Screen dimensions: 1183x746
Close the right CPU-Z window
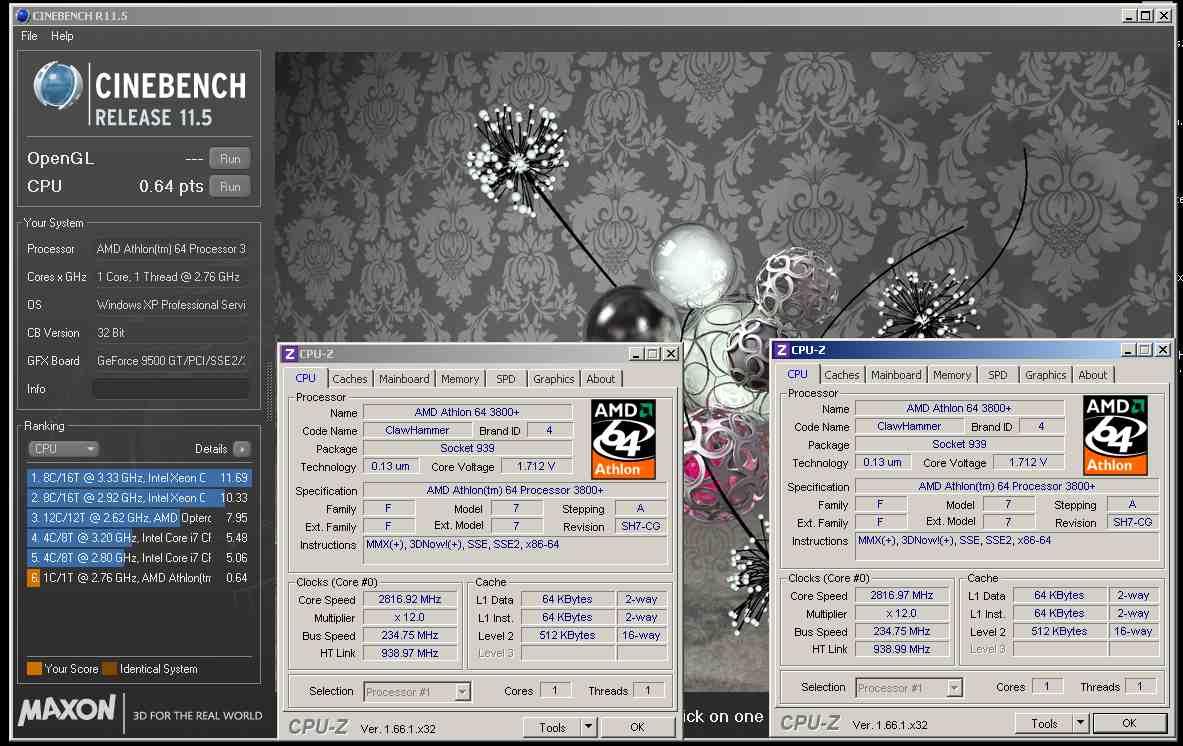[1163, 350]
